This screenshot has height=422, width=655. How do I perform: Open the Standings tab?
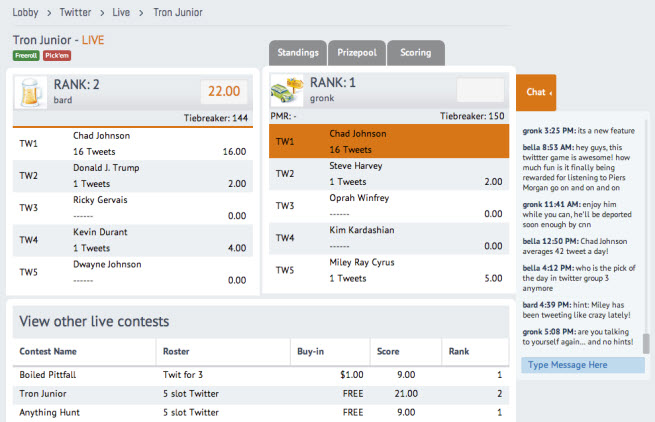click(x=298, y=53)
